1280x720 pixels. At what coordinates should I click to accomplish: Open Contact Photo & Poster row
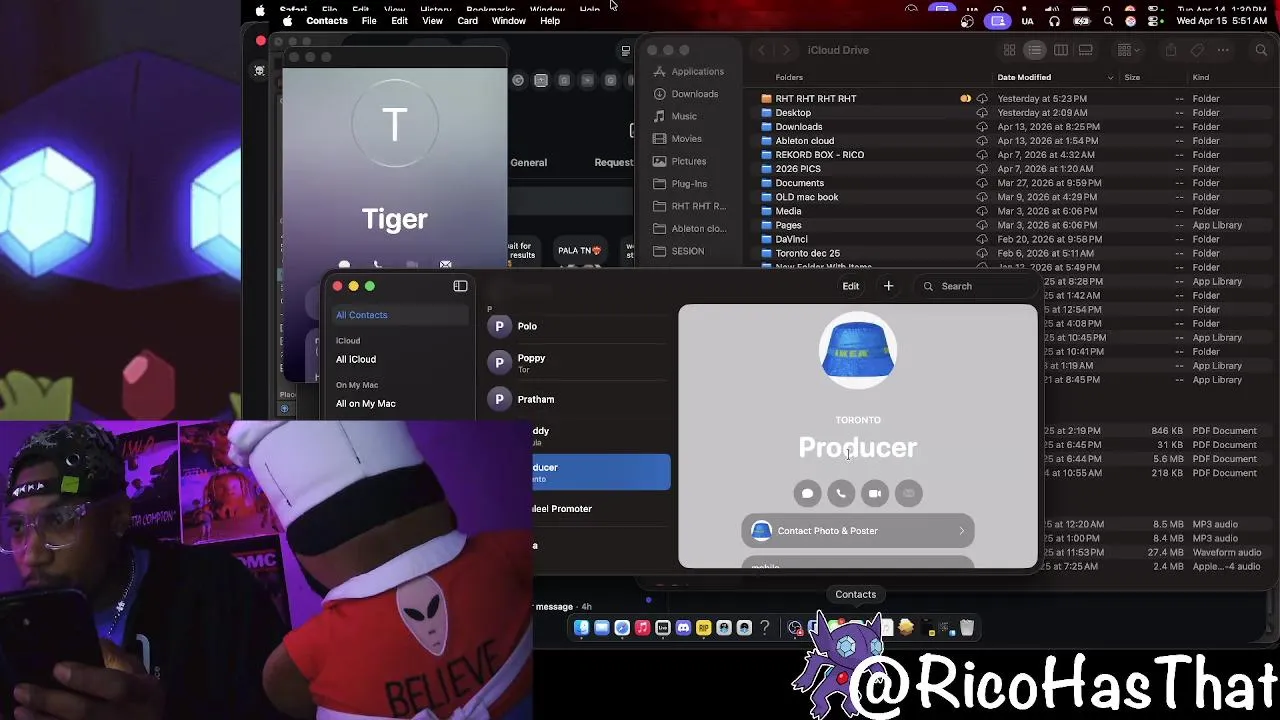(x=858, y=531)
